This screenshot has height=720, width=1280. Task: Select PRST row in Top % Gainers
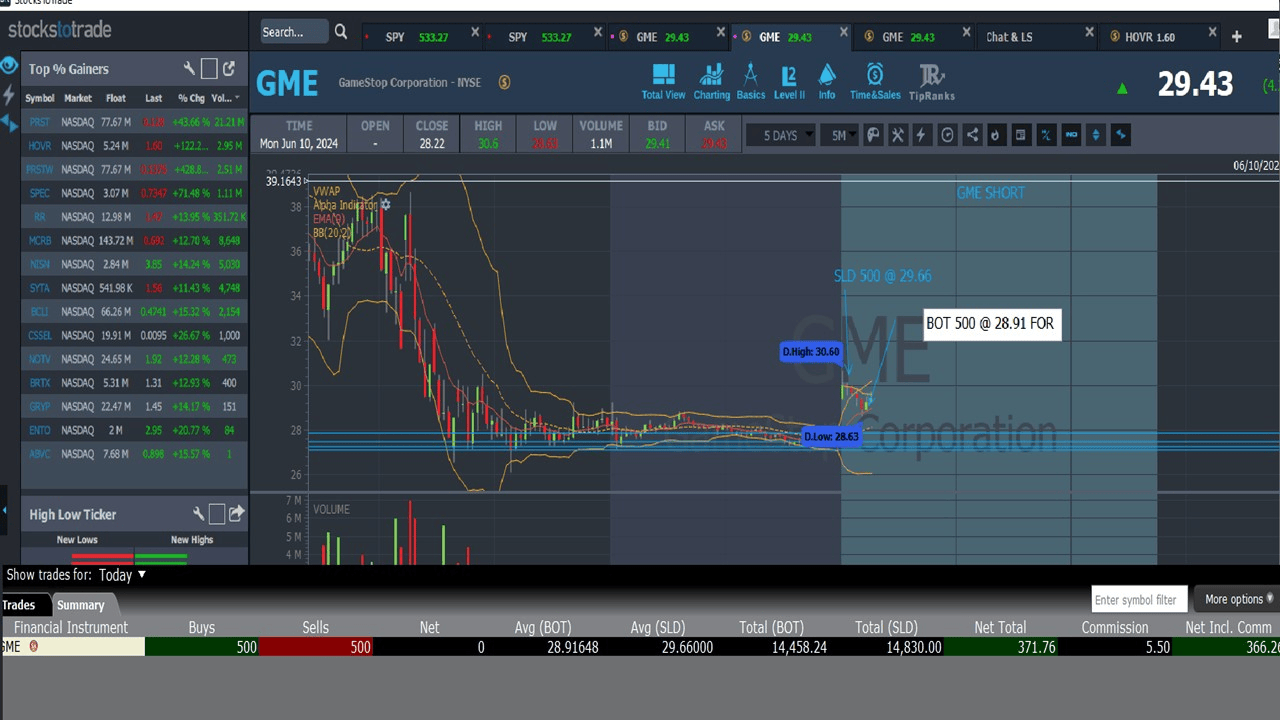click(134, 122)
